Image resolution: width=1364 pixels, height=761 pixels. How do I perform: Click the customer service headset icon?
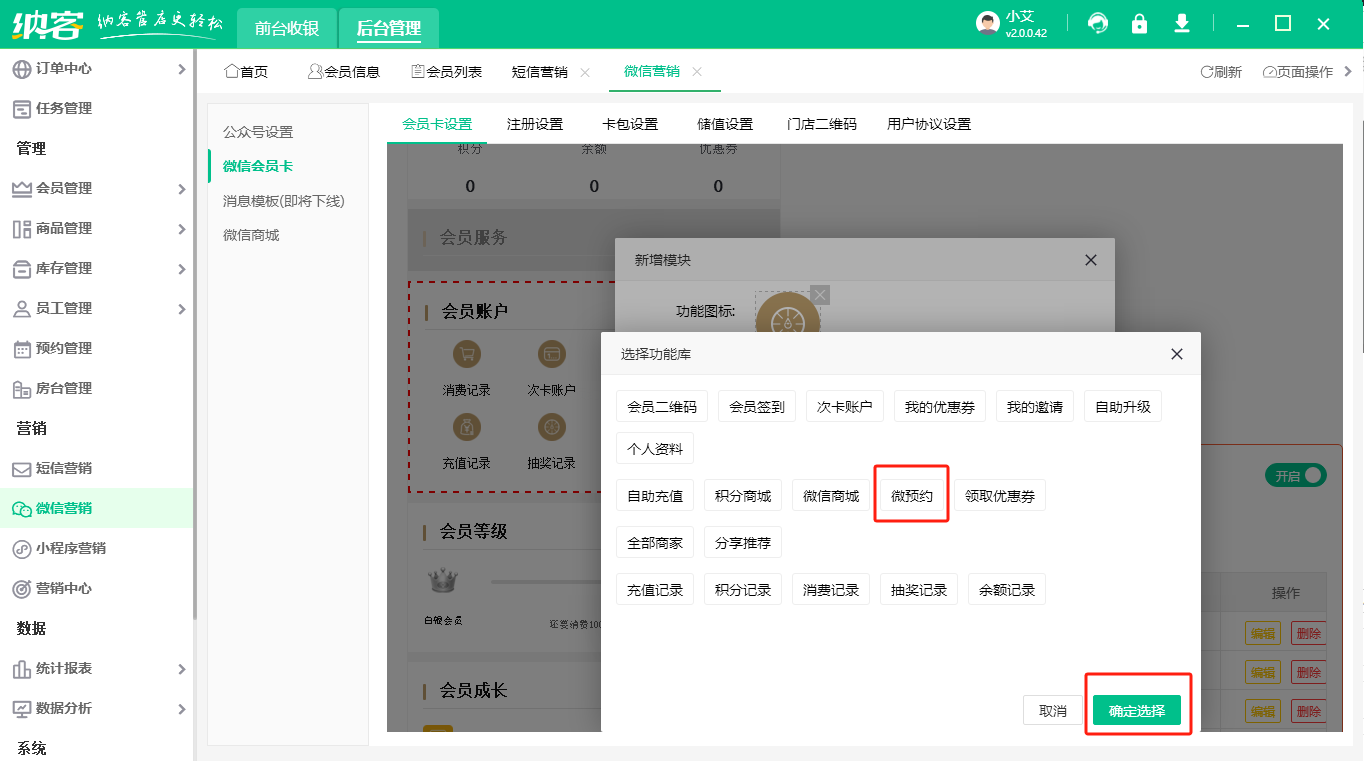pyautogui.click(x=1098, y=24)
